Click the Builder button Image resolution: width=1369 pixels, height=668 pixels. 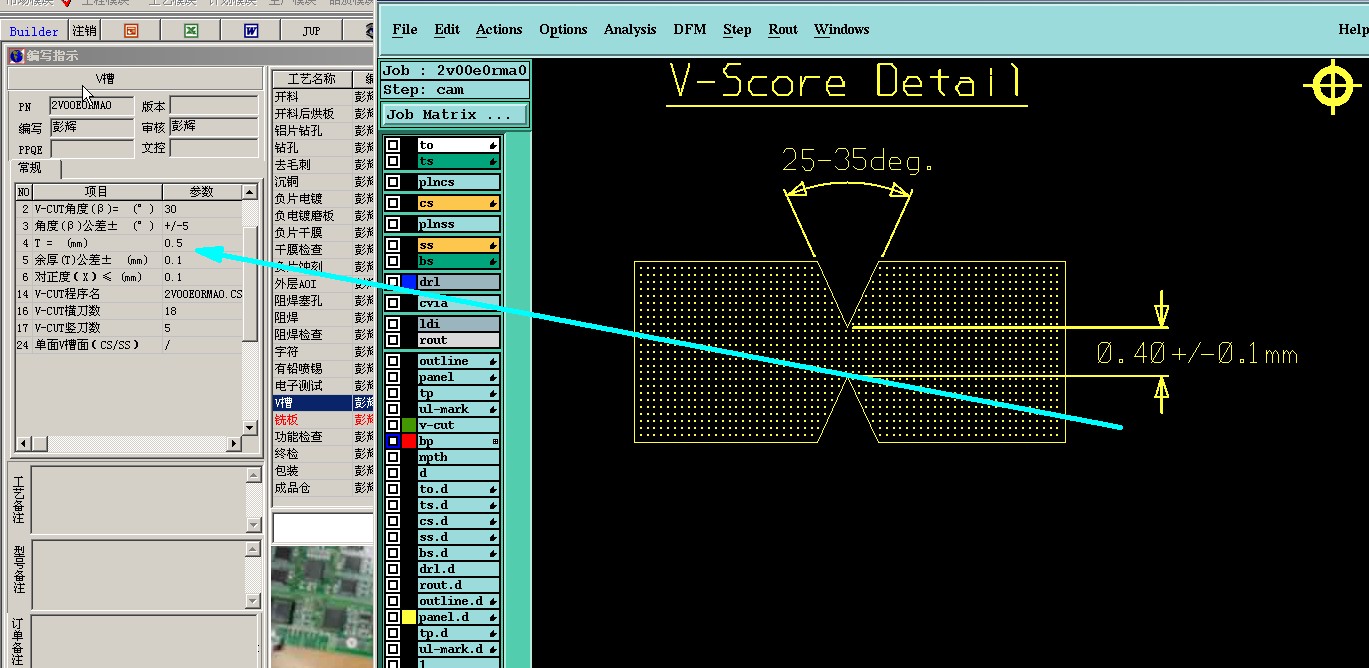pyautogui.click(x=34, y=31)
